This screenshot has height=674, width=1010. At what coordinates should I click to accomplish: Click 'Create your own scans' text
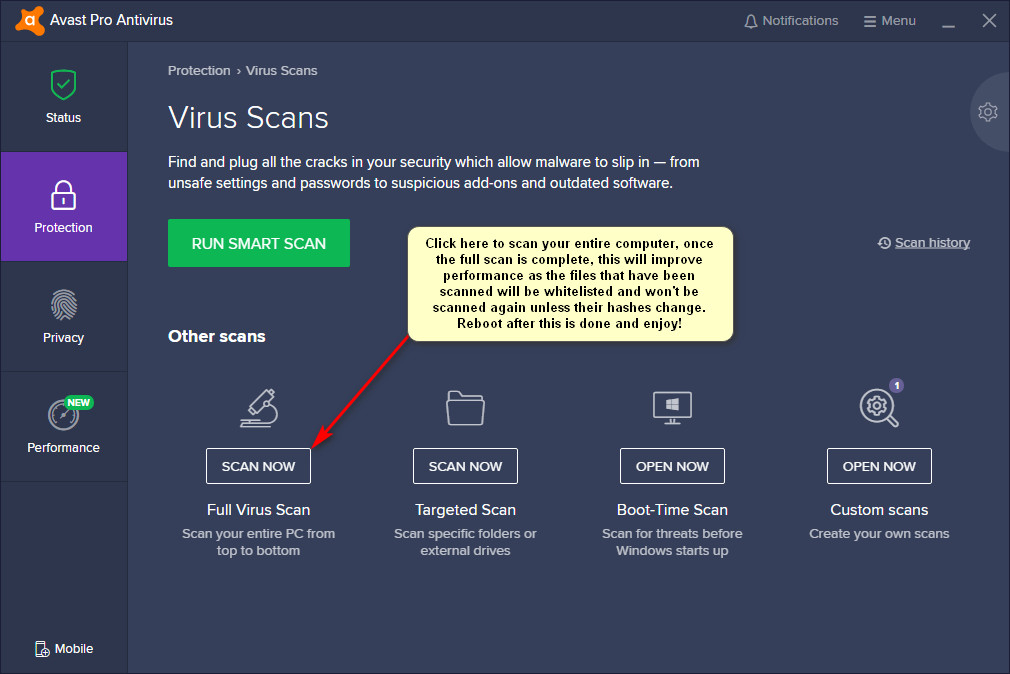tap(879, 534)
